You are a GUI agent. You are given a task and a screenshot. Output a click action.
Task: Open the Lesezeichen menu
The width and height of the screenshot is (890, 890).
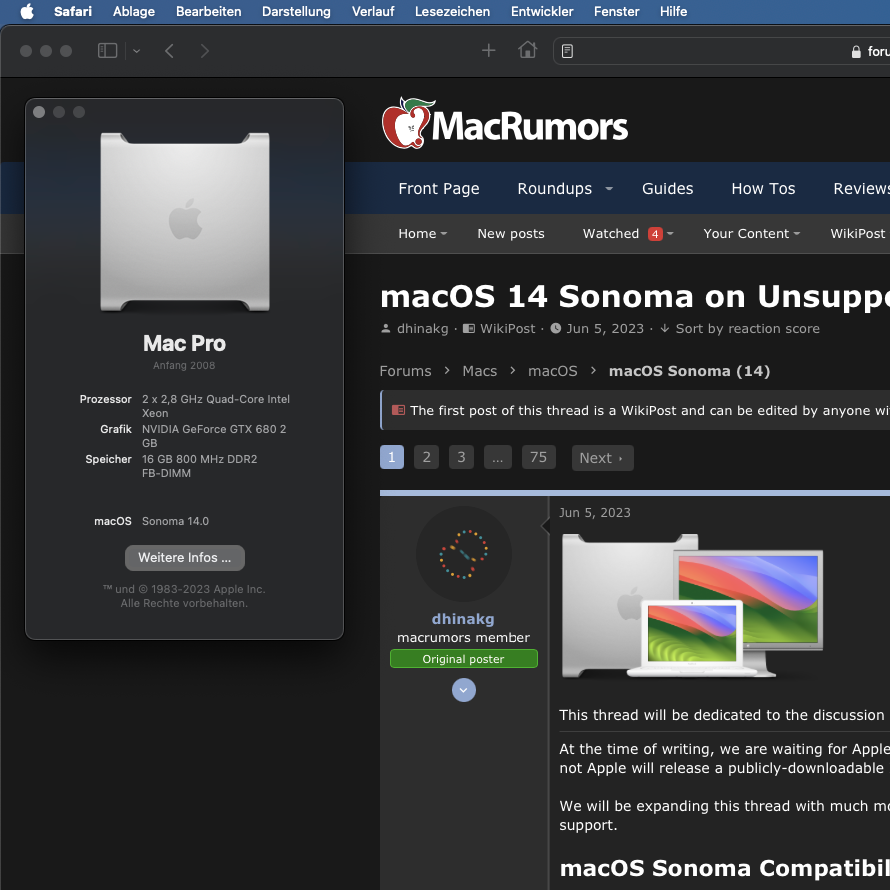pyautogui.click(x=452, y=11)
